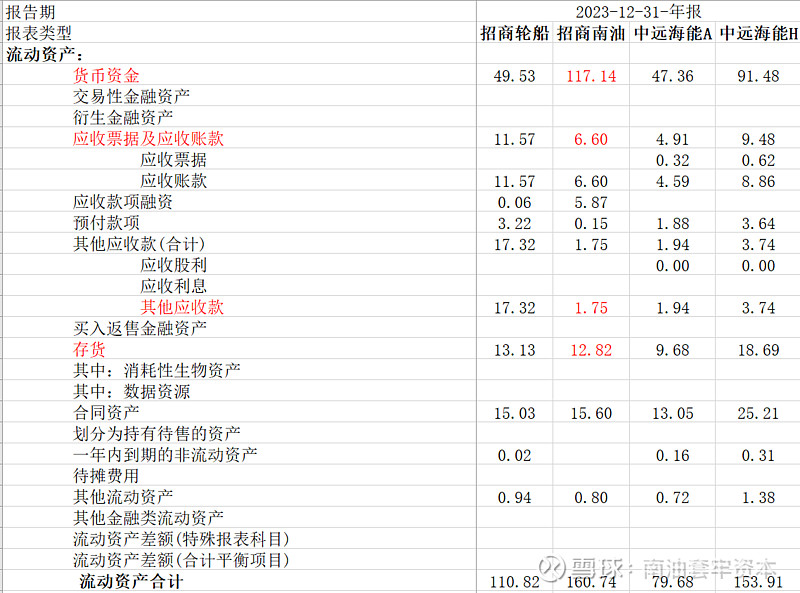This screenshot has height=593, width=800.
Task: Select the cell 4.91
Action: point(672,139)
